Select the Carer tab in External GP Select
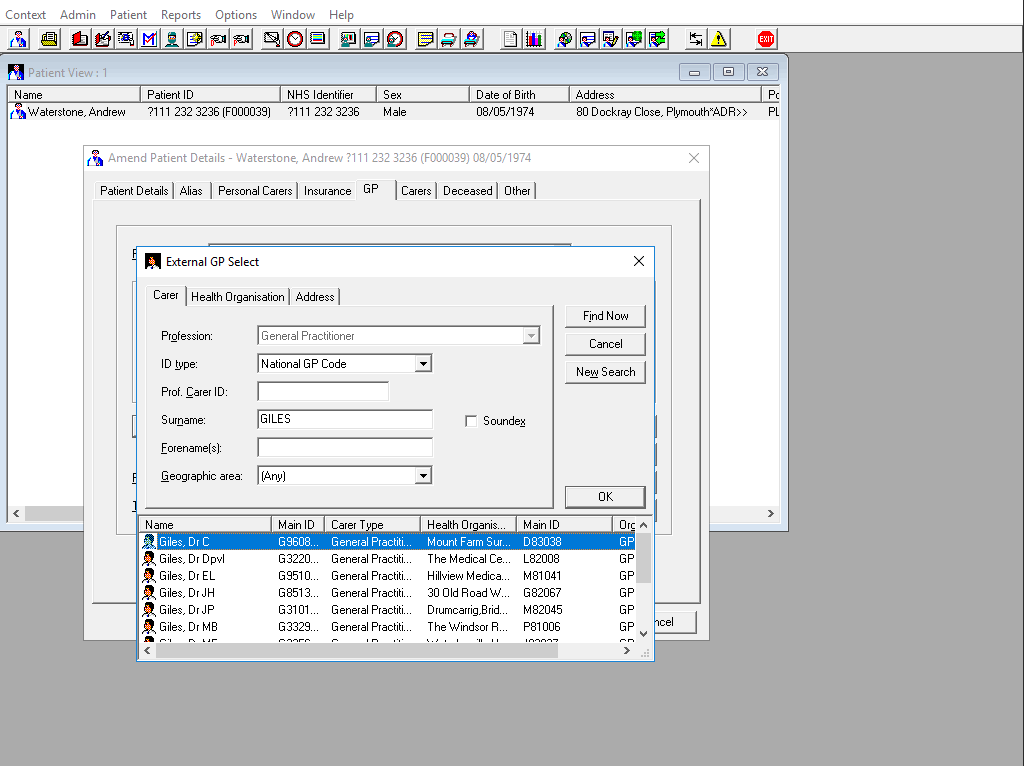The image size is (1024, 766). click(166, 295)
